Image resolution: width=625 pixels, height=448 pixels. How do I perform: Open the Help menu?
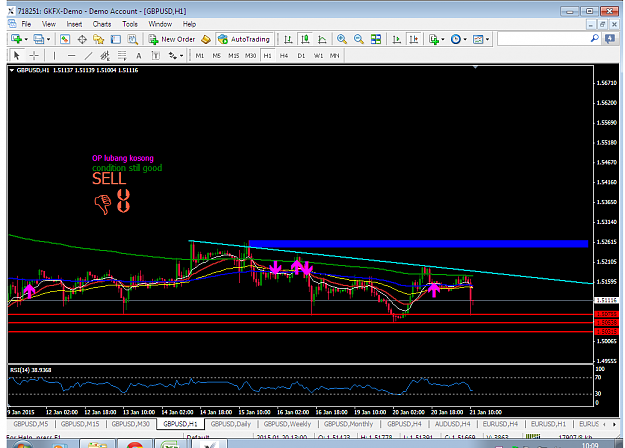(189, 24)
